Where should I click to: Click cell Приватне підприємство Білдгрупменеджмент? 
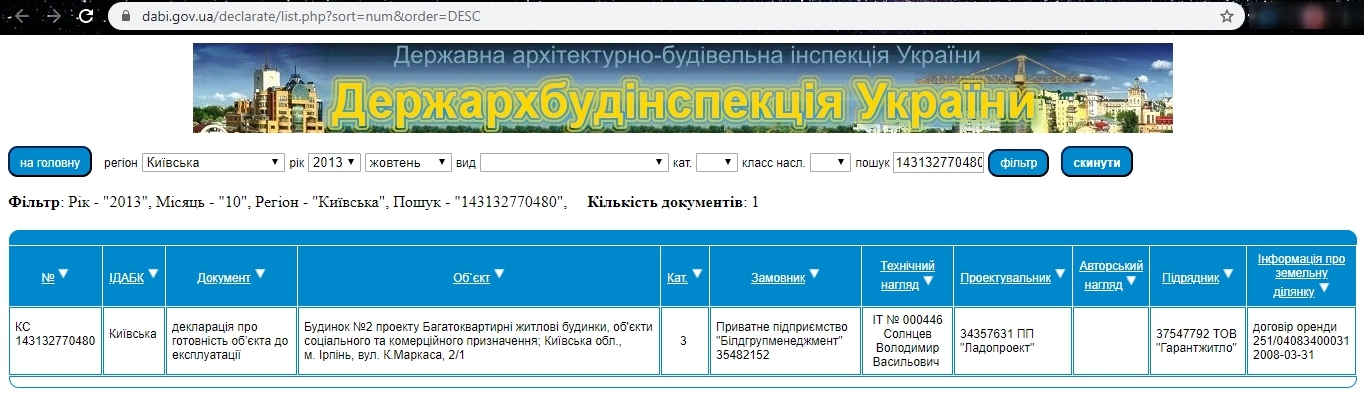click(784, 341)
